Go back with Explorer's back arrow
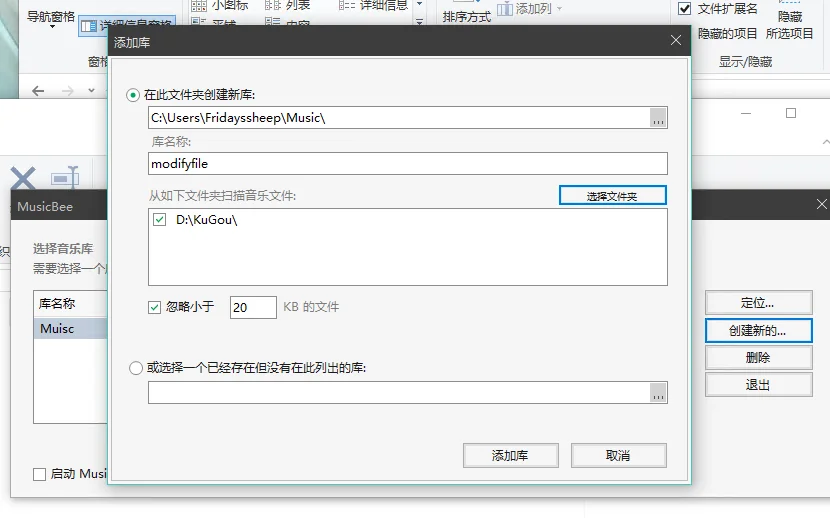The height and width of the screenshot is (518, 830). click(38, 91)
